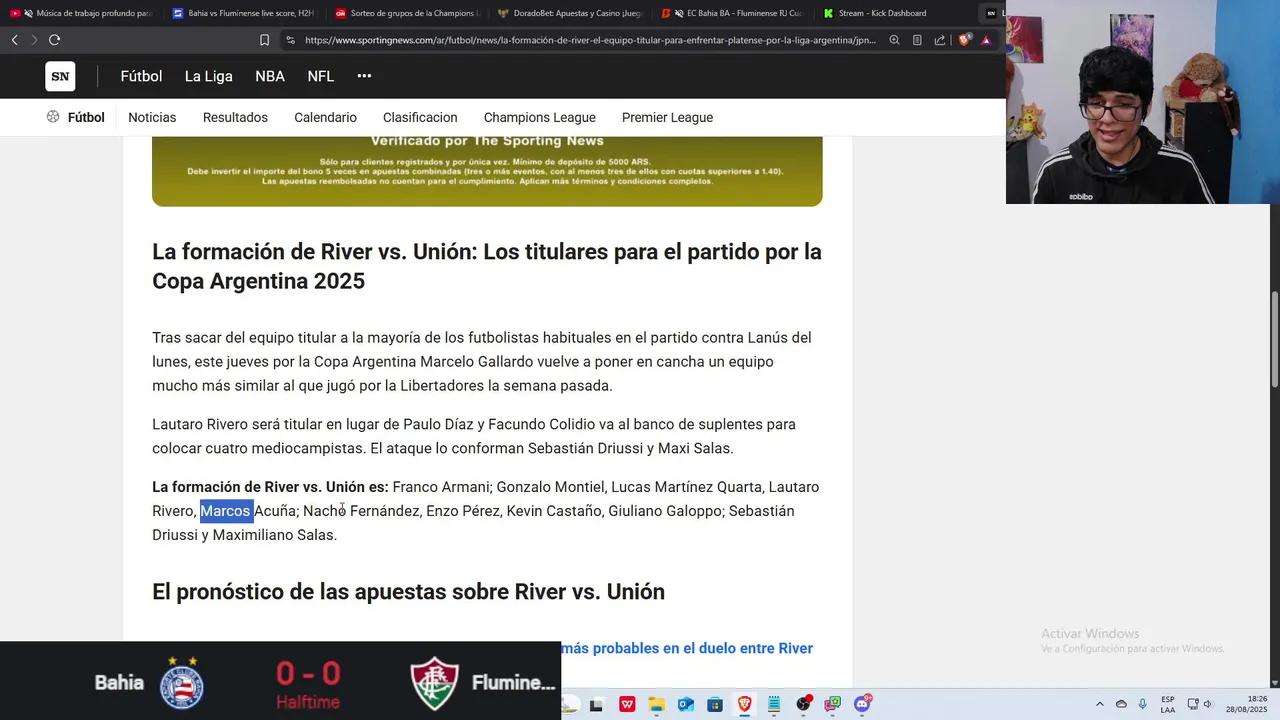Open the three-dots more sports menu
The width and height of the screenshot is (1280, 720).
pyautogui.click(x=364, y=76)
